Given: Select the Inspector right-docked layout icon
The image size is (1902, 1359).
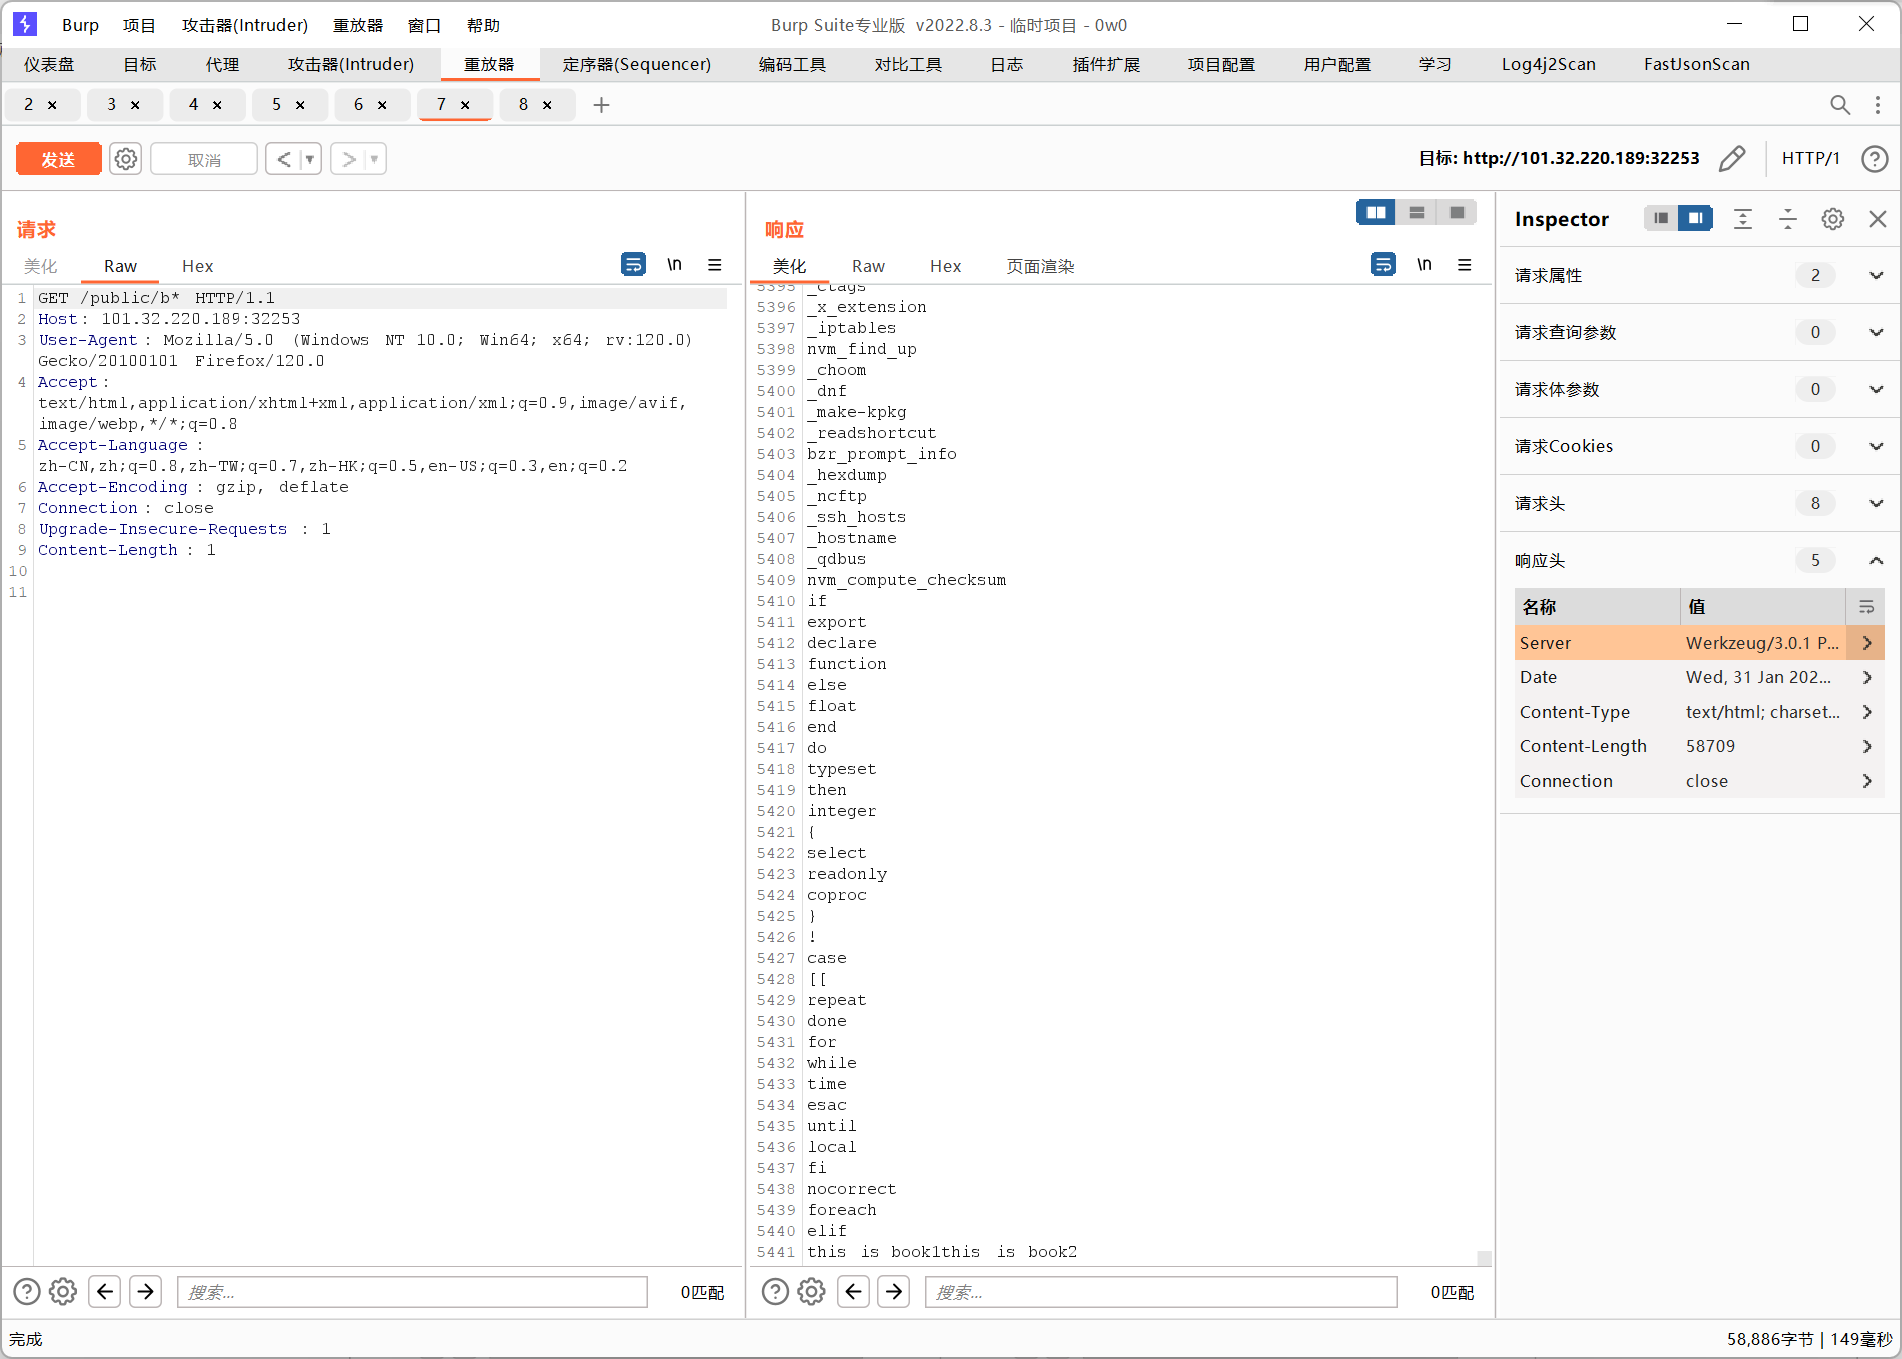Looking at the screenshot, I should 1695,218.
